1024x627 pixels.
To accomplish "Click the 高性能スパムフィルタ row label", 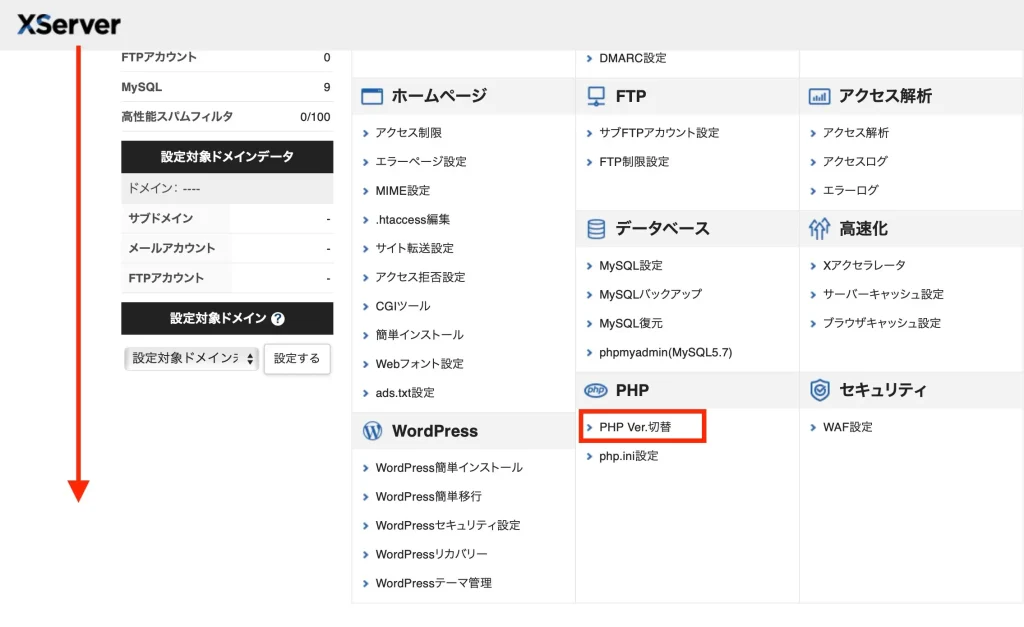I will pyautogui.click(x=177, y=116).
